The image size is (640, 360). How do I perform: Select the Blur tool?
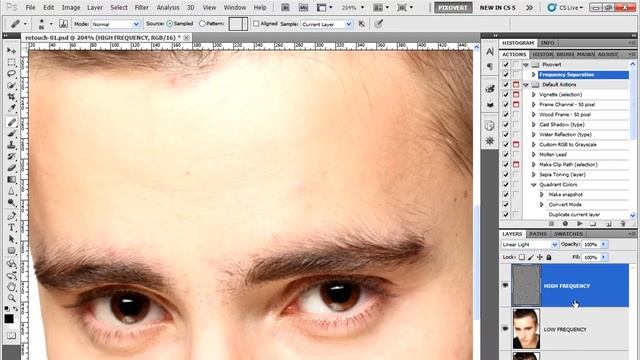(x=11, y=191)
